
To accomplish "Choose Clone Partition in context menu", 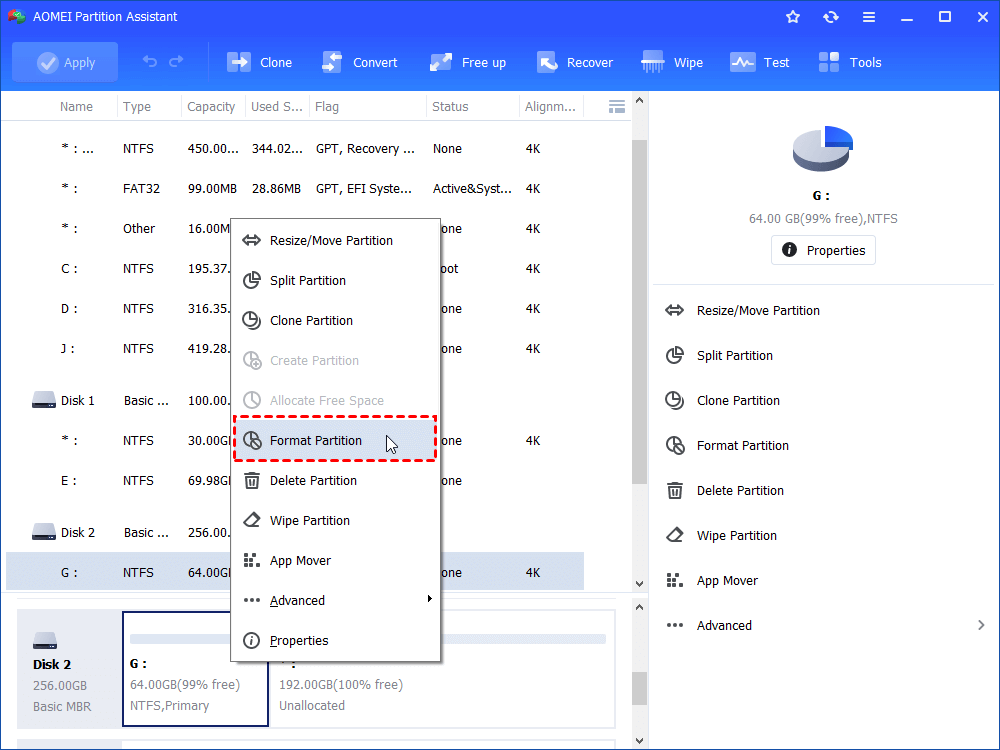I will (x=335, y=320).
